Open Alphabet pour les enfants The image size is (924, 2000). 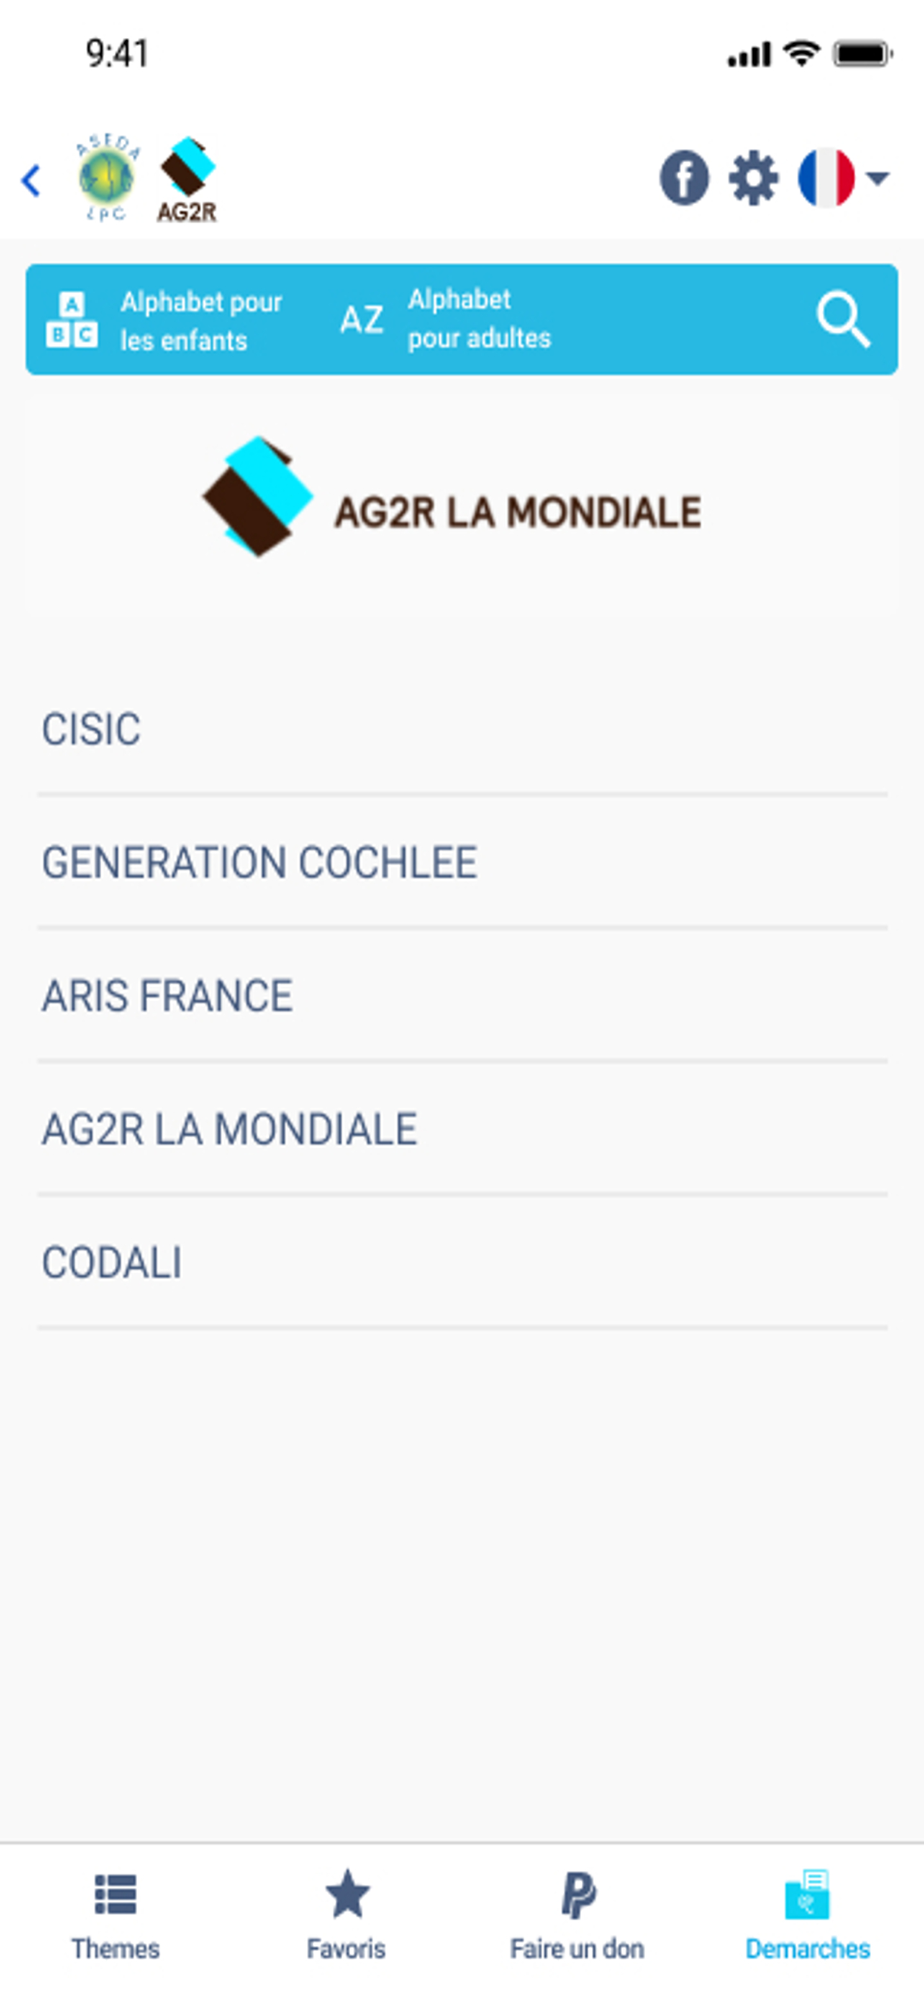click(x=201, y=321)
